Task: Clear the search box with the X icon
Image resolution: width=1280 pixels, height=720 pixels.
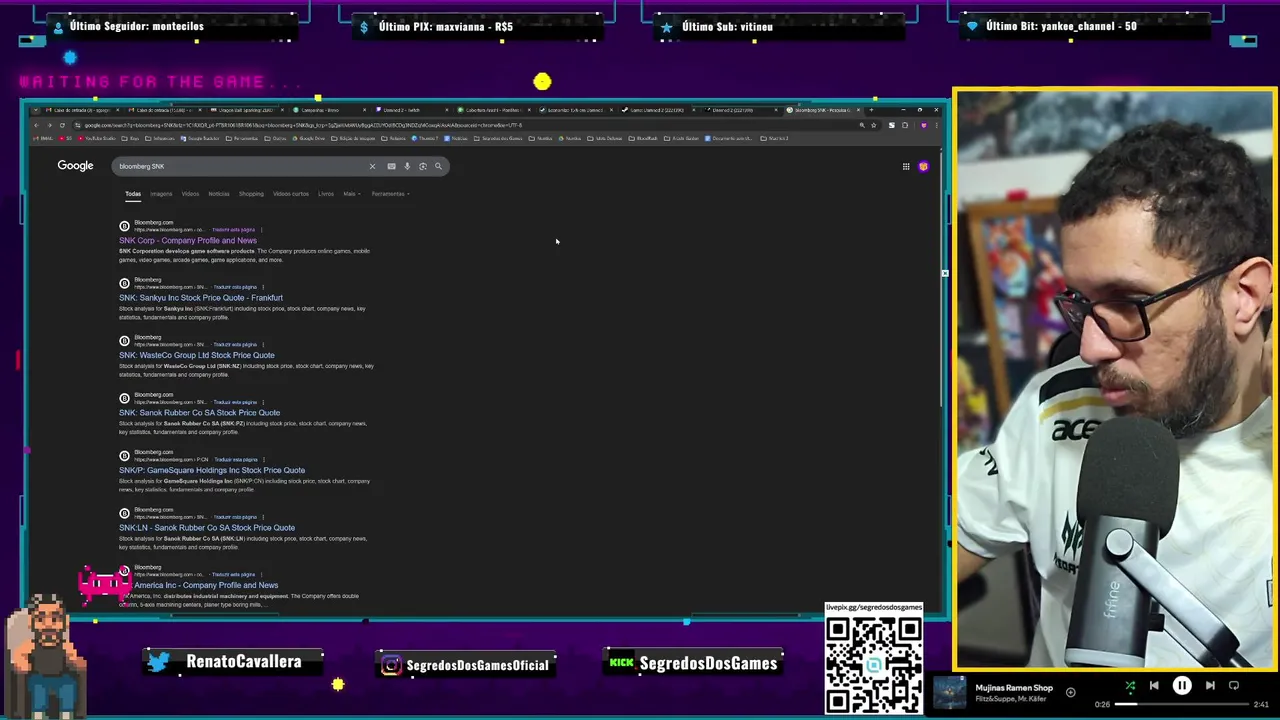Action: (372, 166)
